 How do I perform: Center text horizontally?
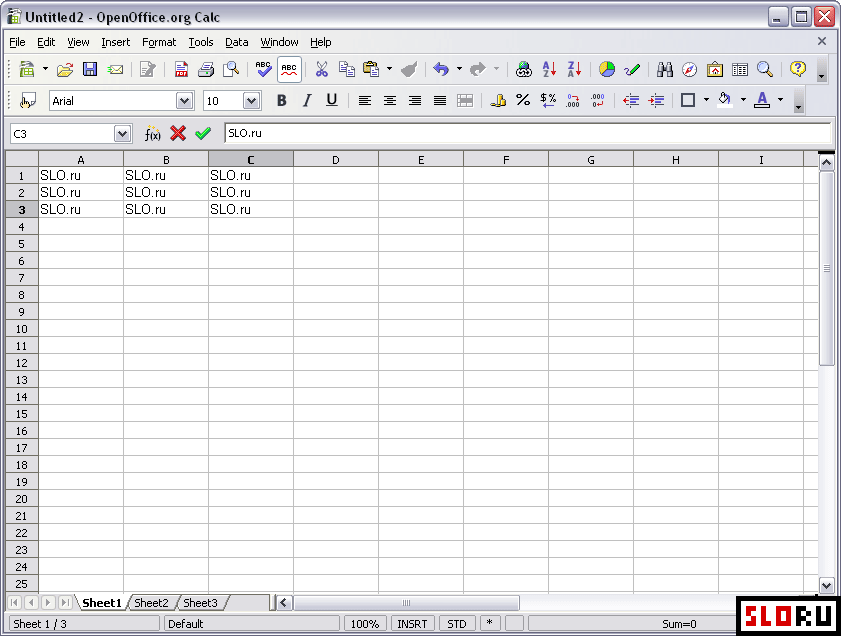pyautogui.click(x=390, y=100)
